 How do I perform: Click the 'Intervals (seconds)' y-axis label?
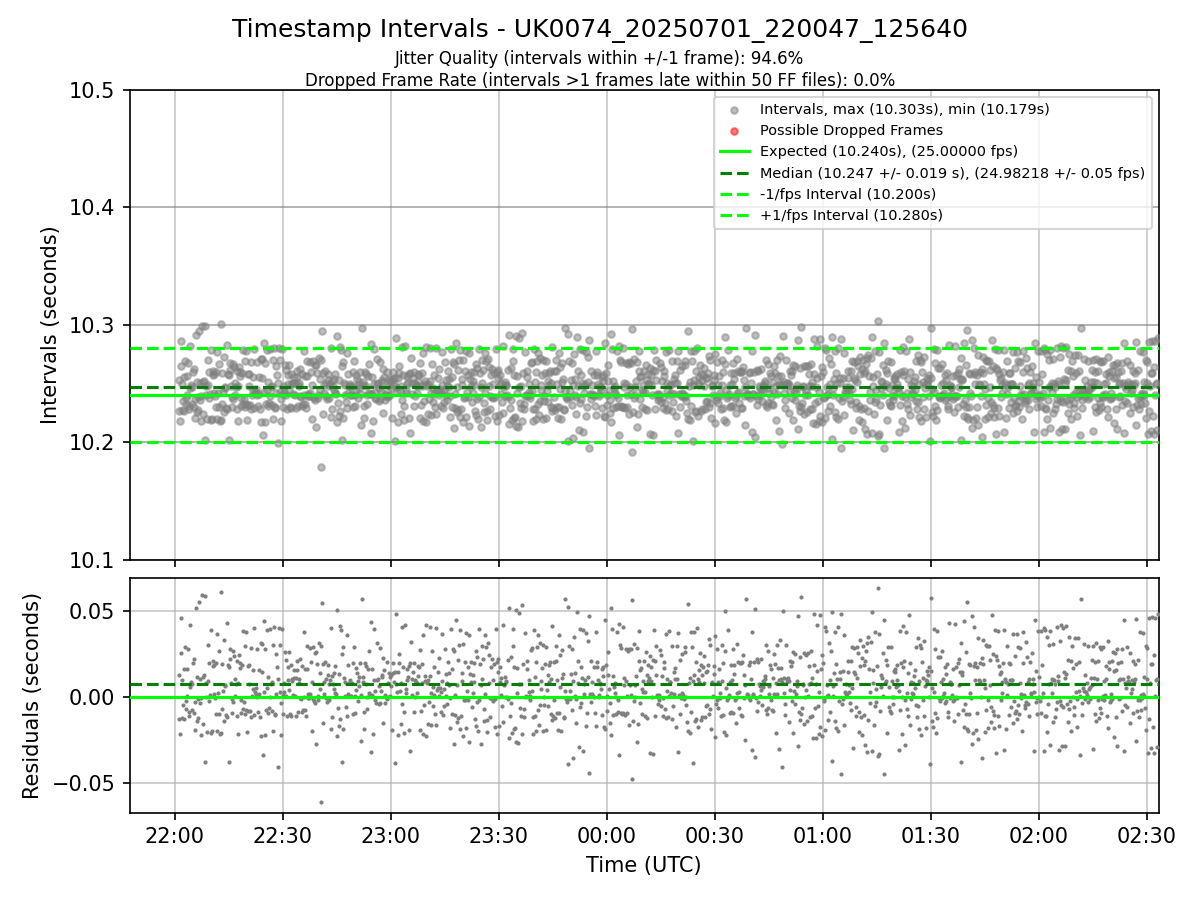(x=50, y=325)
